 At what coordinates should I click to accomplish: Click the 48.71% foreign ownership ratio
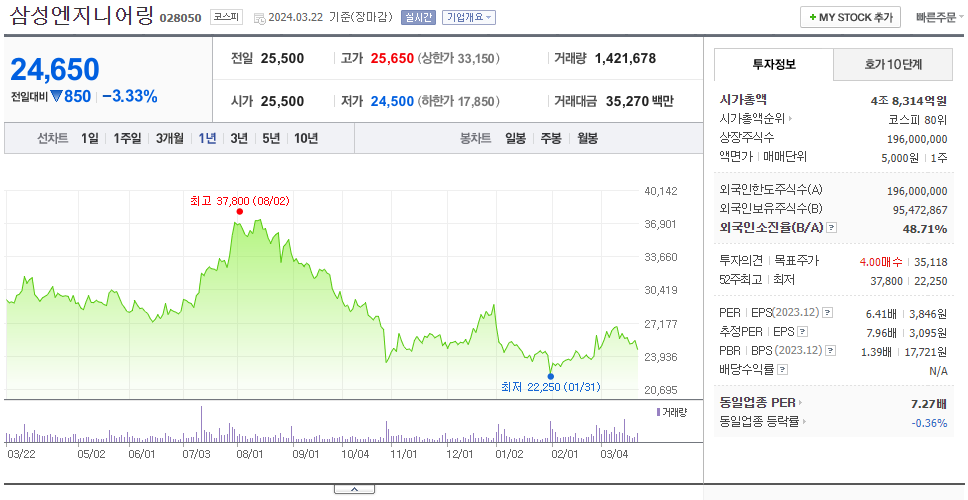click(x=925, y=229)
